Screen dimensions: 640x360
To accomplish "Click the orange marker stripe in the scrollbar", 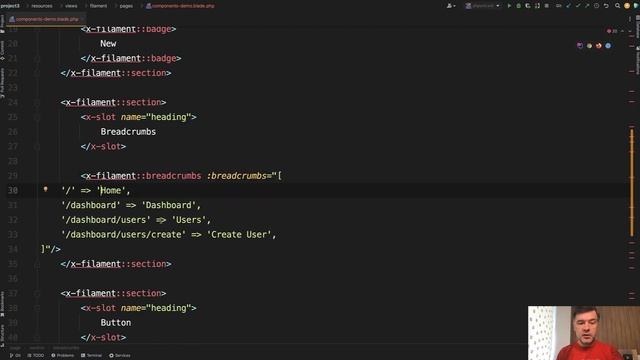I will coord(632,182).
